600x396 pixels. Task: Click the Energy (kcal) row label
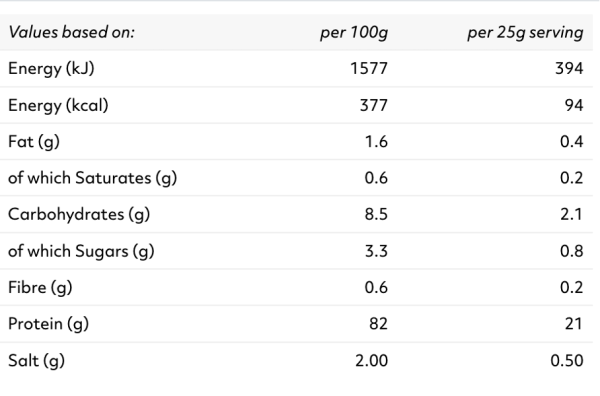[x=58, y=105]
